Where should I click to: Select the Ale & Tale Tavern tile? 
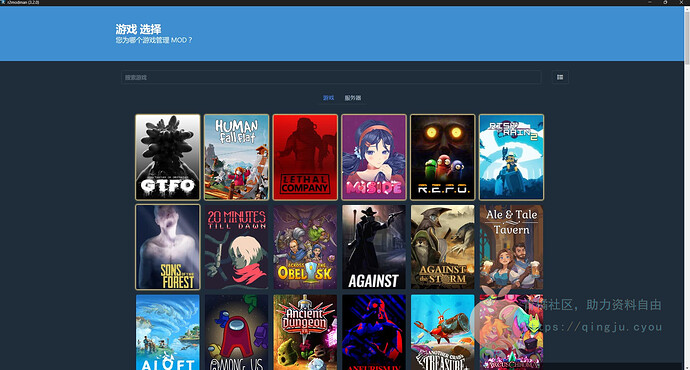511,247
